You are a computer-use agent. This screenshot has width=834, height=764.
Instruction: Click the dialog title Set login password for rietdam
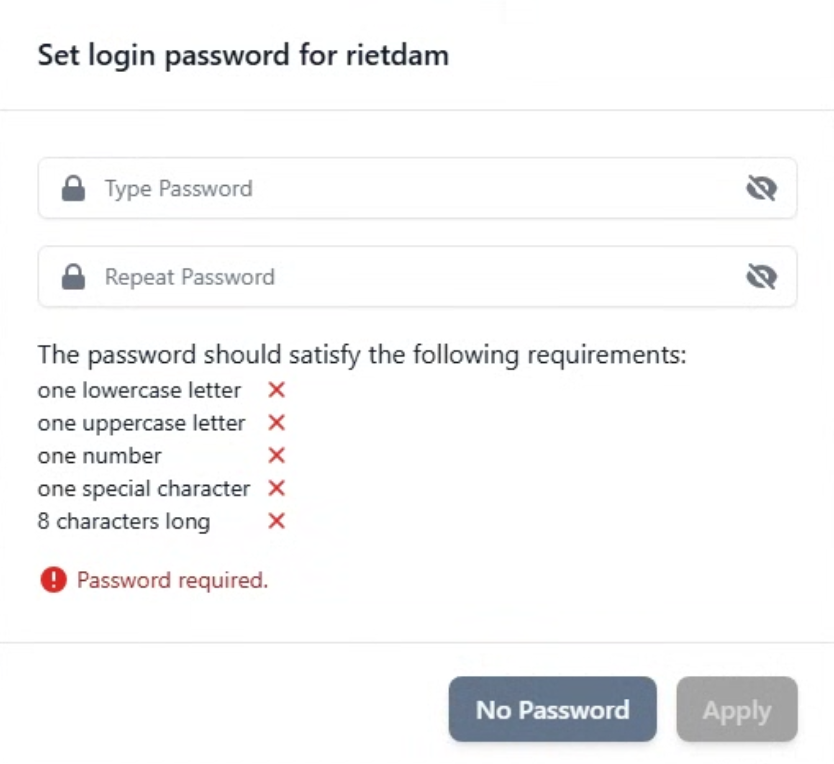(244, 55)
